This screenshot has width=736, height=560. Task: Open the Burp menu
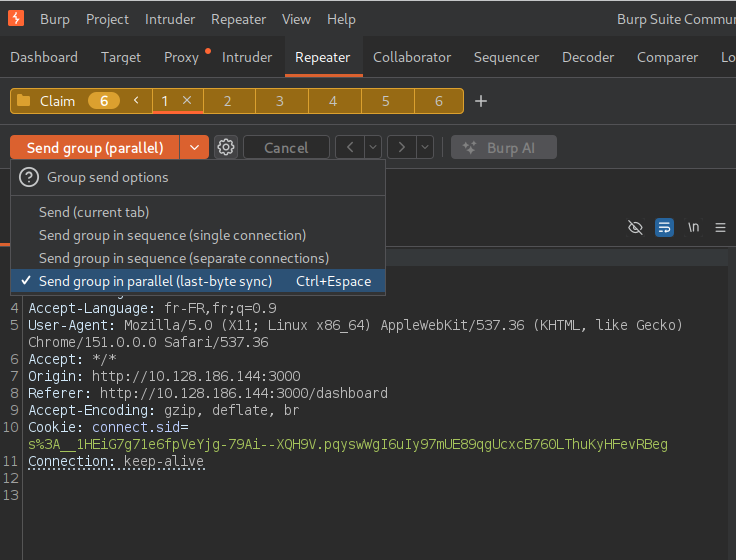click(54, 19)
